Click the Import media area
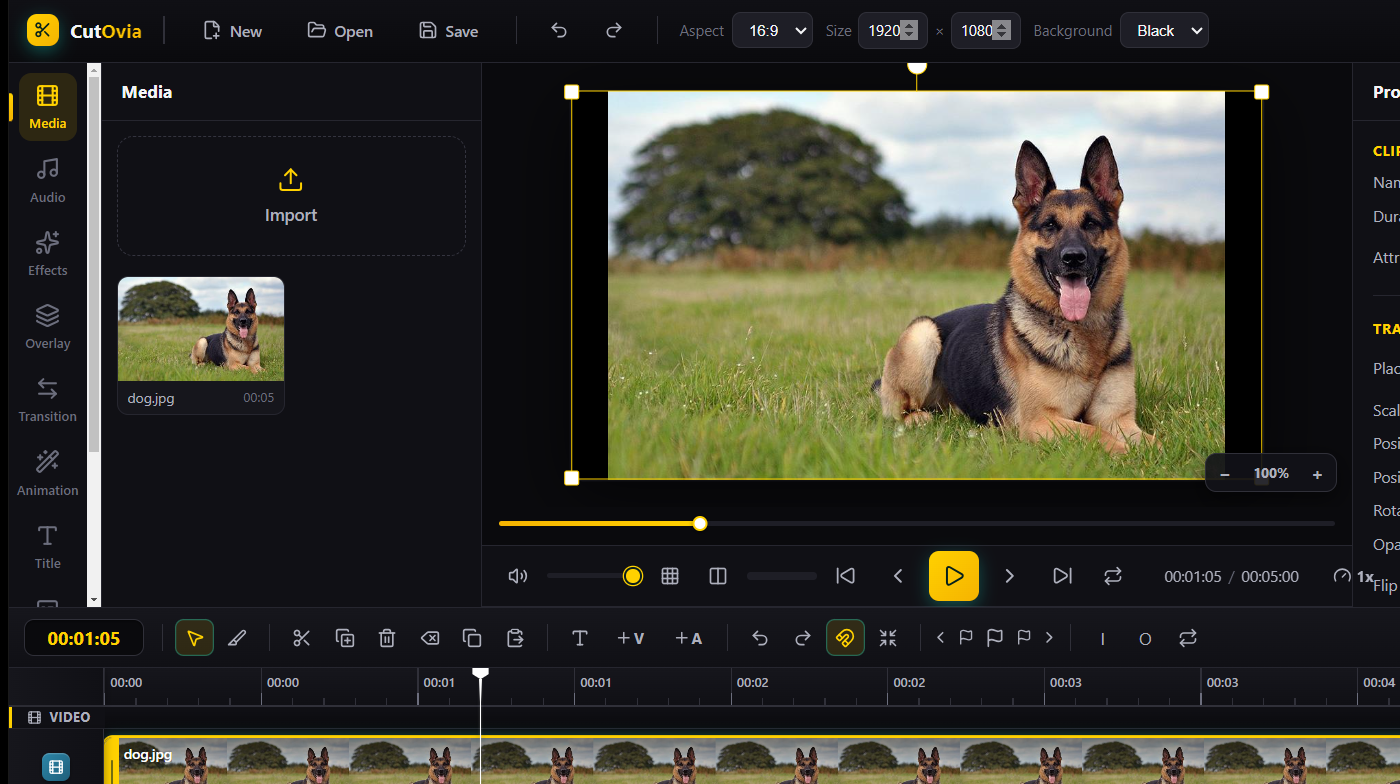This screenshot has width=1400, height=784. (291, 196)
